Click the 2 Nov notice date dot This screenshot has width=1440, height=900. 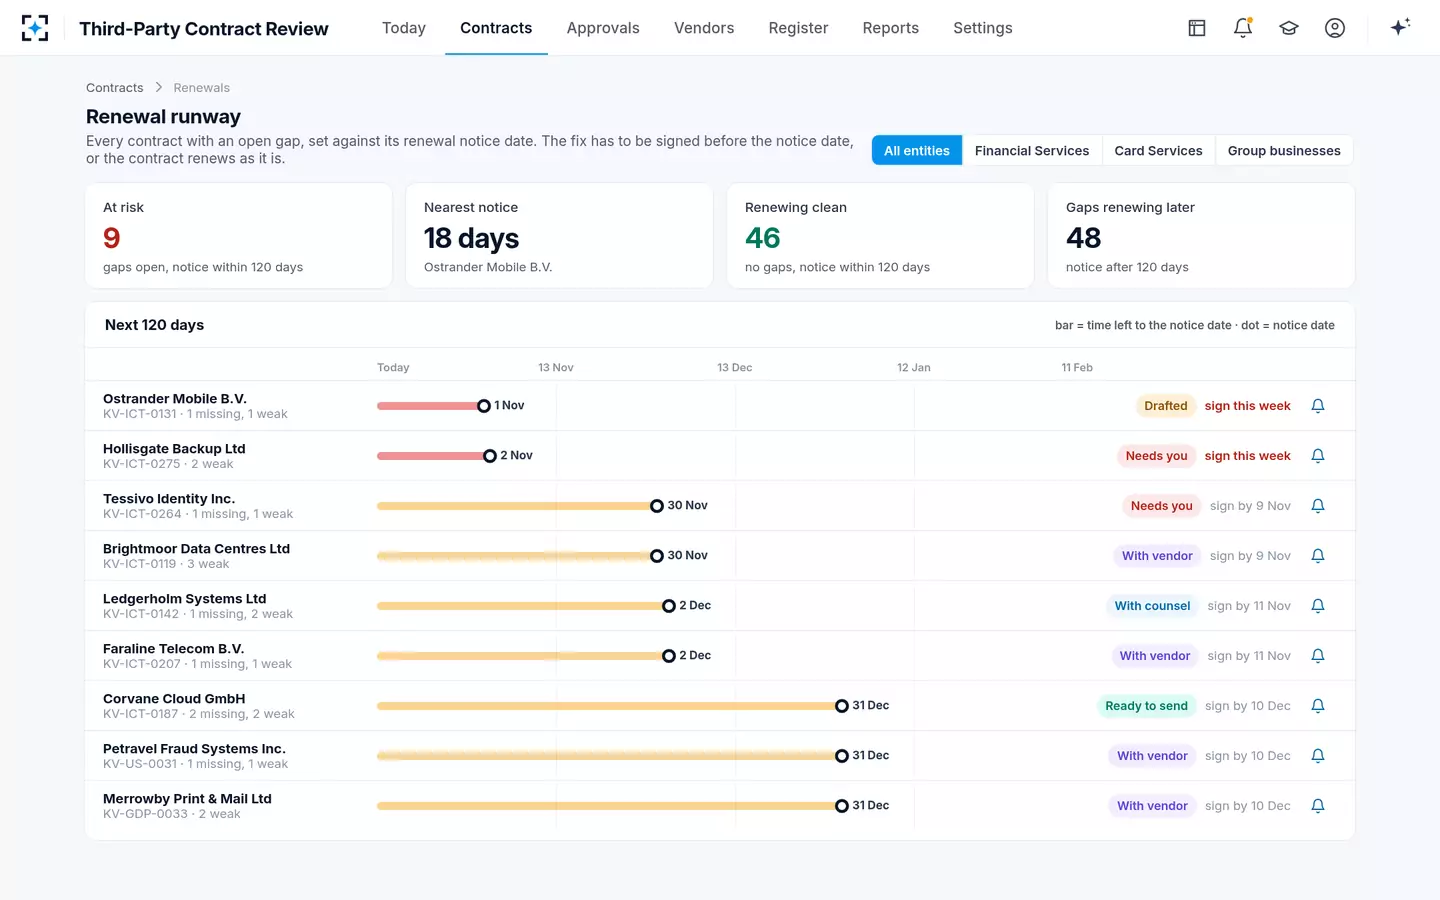tap(490, 456)
